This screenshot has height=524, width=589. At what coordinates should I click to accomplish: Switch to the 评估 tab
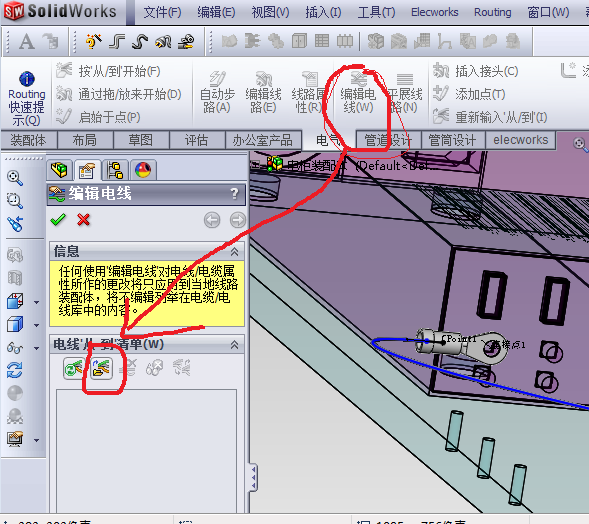tap(196, 140)
